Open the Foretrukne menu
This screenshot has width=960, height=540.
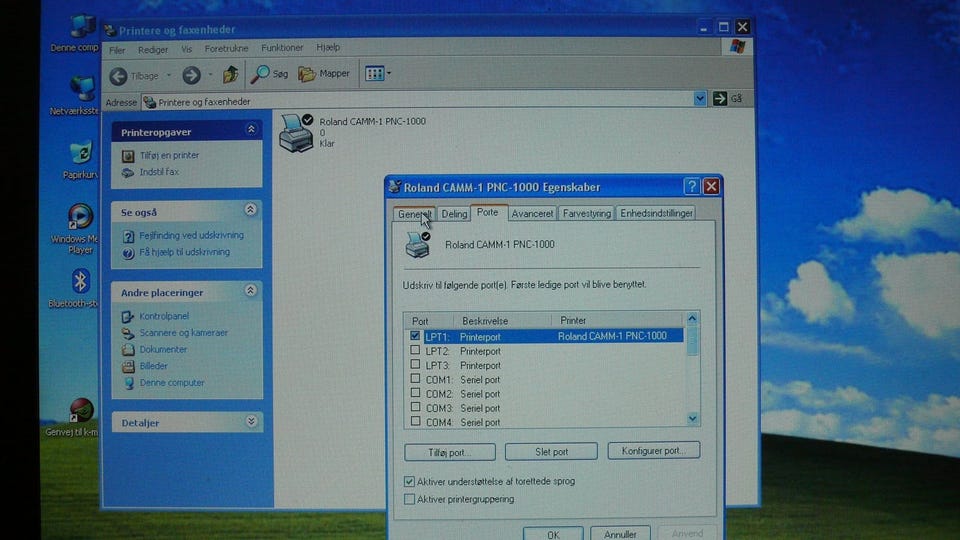click(227, 48)
